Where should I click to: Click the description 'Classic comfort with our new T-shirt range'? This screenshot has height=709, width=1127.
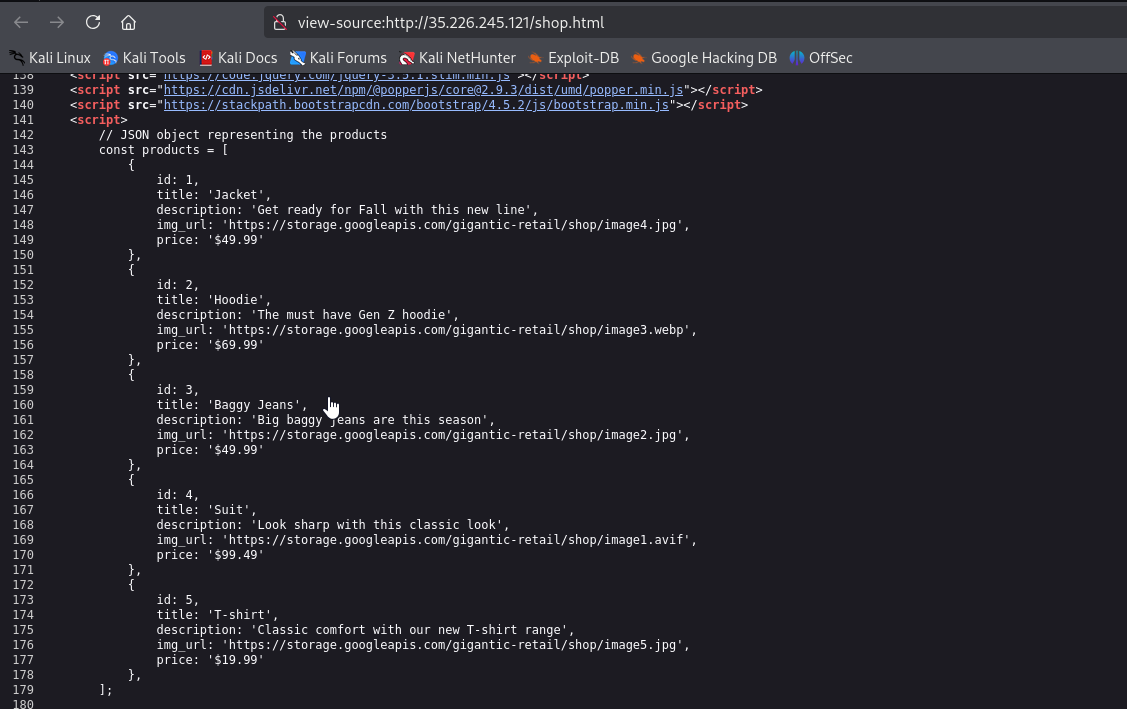pyautogui.click(x=409, y=630)
